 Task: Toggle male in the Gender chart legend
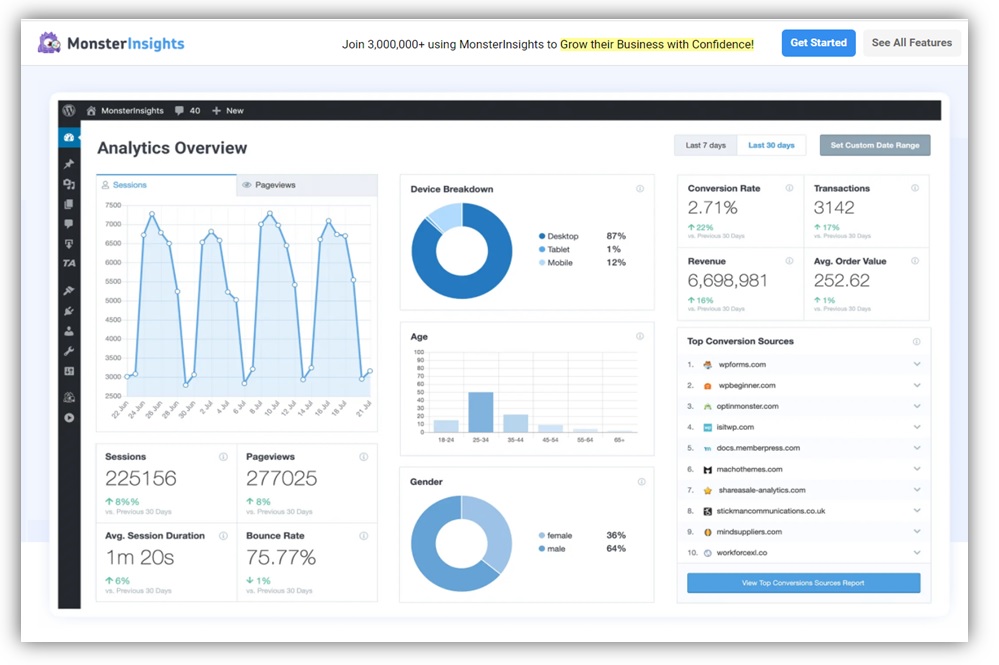557,548
